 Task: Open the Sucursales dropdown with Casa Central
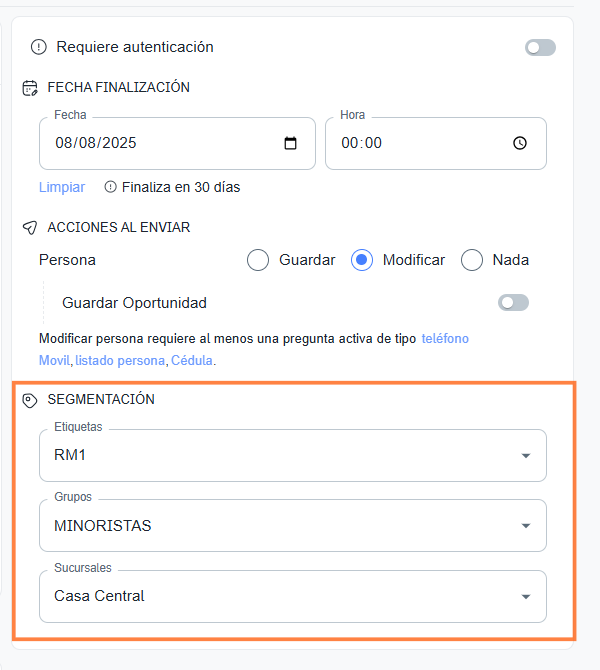[293, 596]
